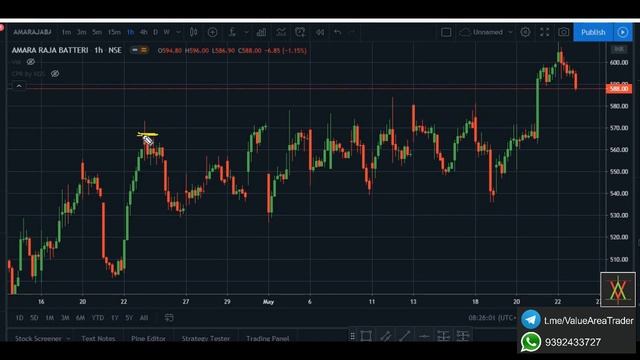Set date range to 6M
The image size is (640, 360).
click(x=80, y=318)
